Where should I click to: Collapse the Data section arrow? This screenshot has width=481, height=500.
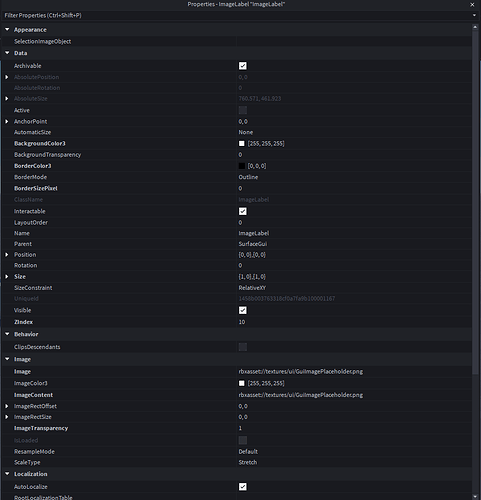click(7, 53)
